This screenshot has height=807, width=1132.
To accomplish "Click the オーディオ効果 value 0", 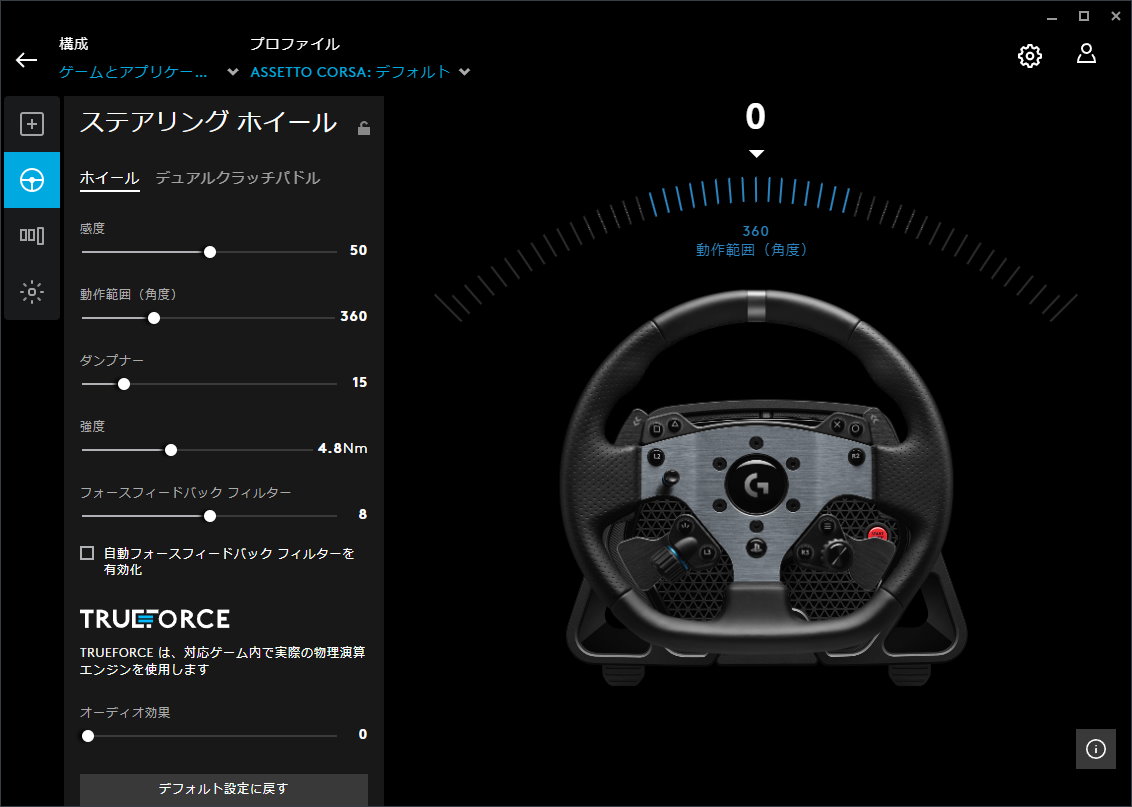I will (x=362, y=734).
